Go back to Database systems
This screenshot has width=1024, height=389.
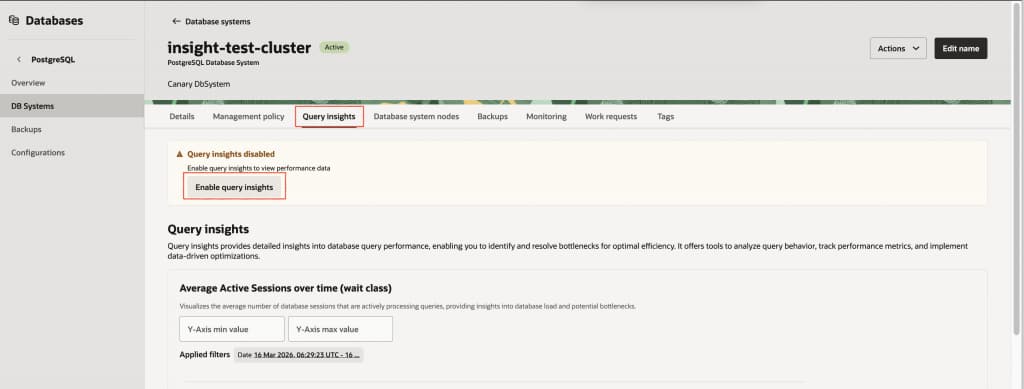tap(217, 22)
